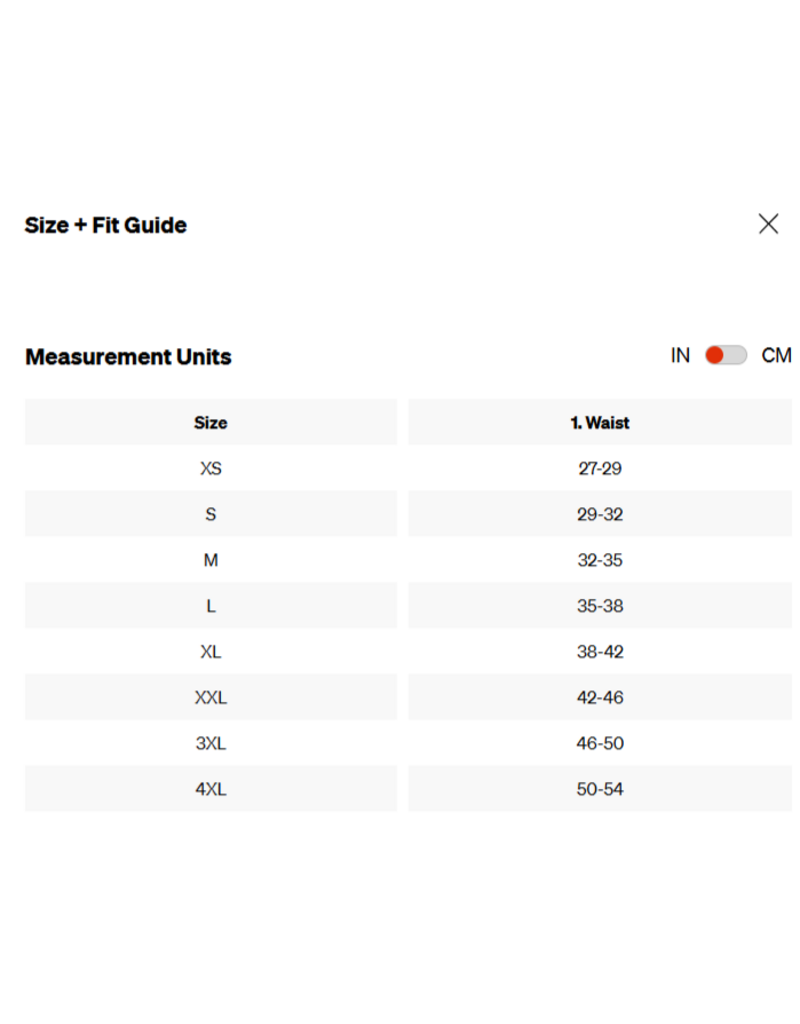This screenshot has width=800, height=1024.
Task: Select the S size cell
Action: pyautogui.click(x=210, y=514)
